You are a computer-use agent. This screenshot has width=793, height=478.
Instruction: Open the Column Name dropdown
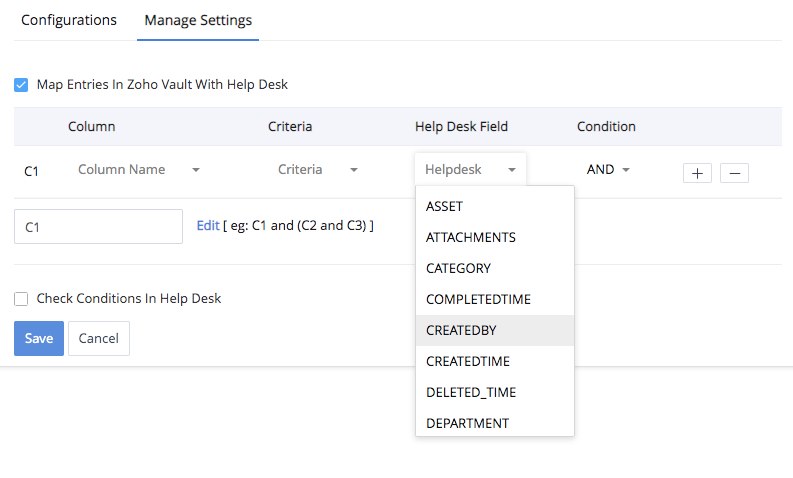pyautogui.click(x=139, y=170)
